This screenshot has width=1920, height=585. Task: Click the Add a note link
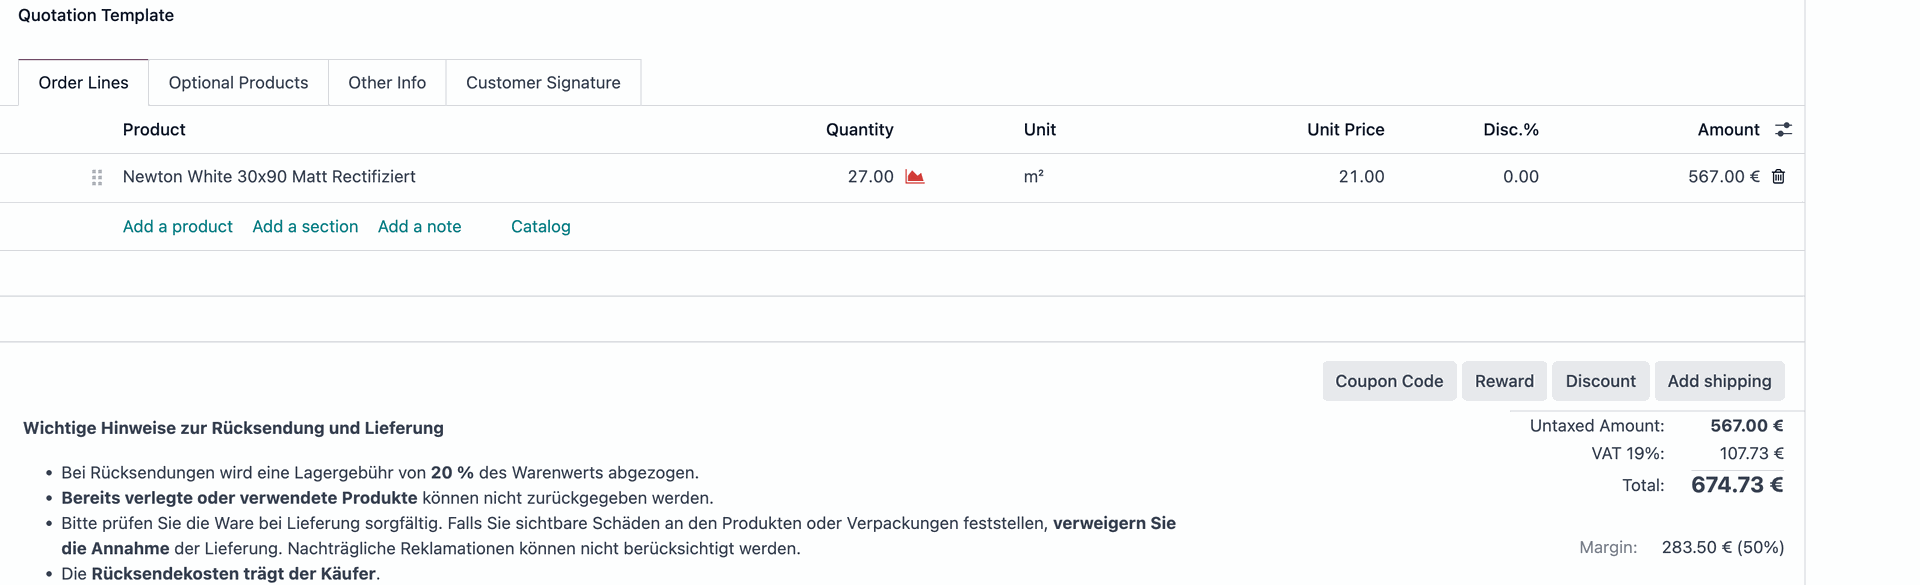click(420, 227)
